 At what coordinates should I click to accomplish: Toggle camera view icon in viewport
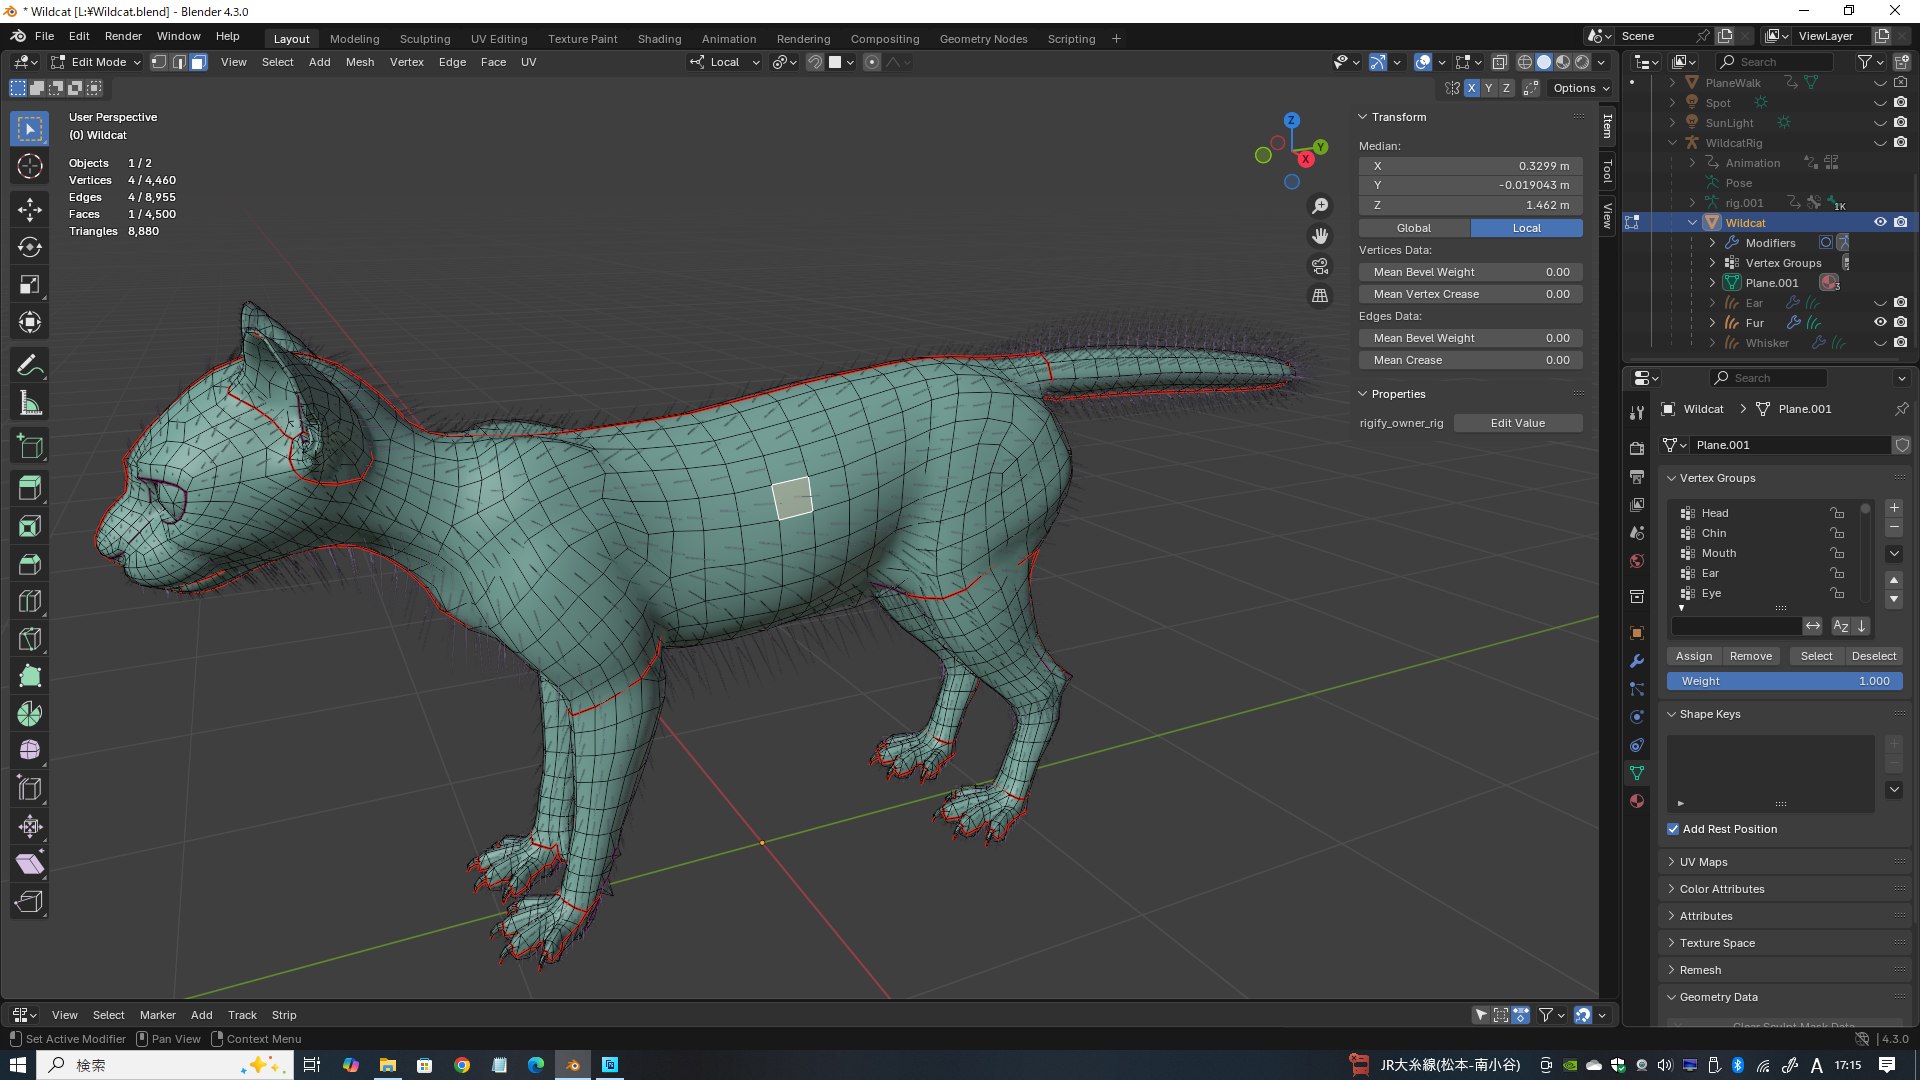1320,266
